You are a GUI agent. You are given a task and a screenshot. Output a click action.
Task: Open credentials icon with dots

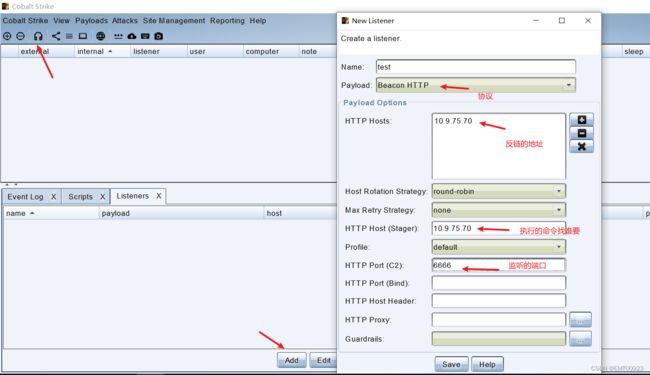coord(118,36)
